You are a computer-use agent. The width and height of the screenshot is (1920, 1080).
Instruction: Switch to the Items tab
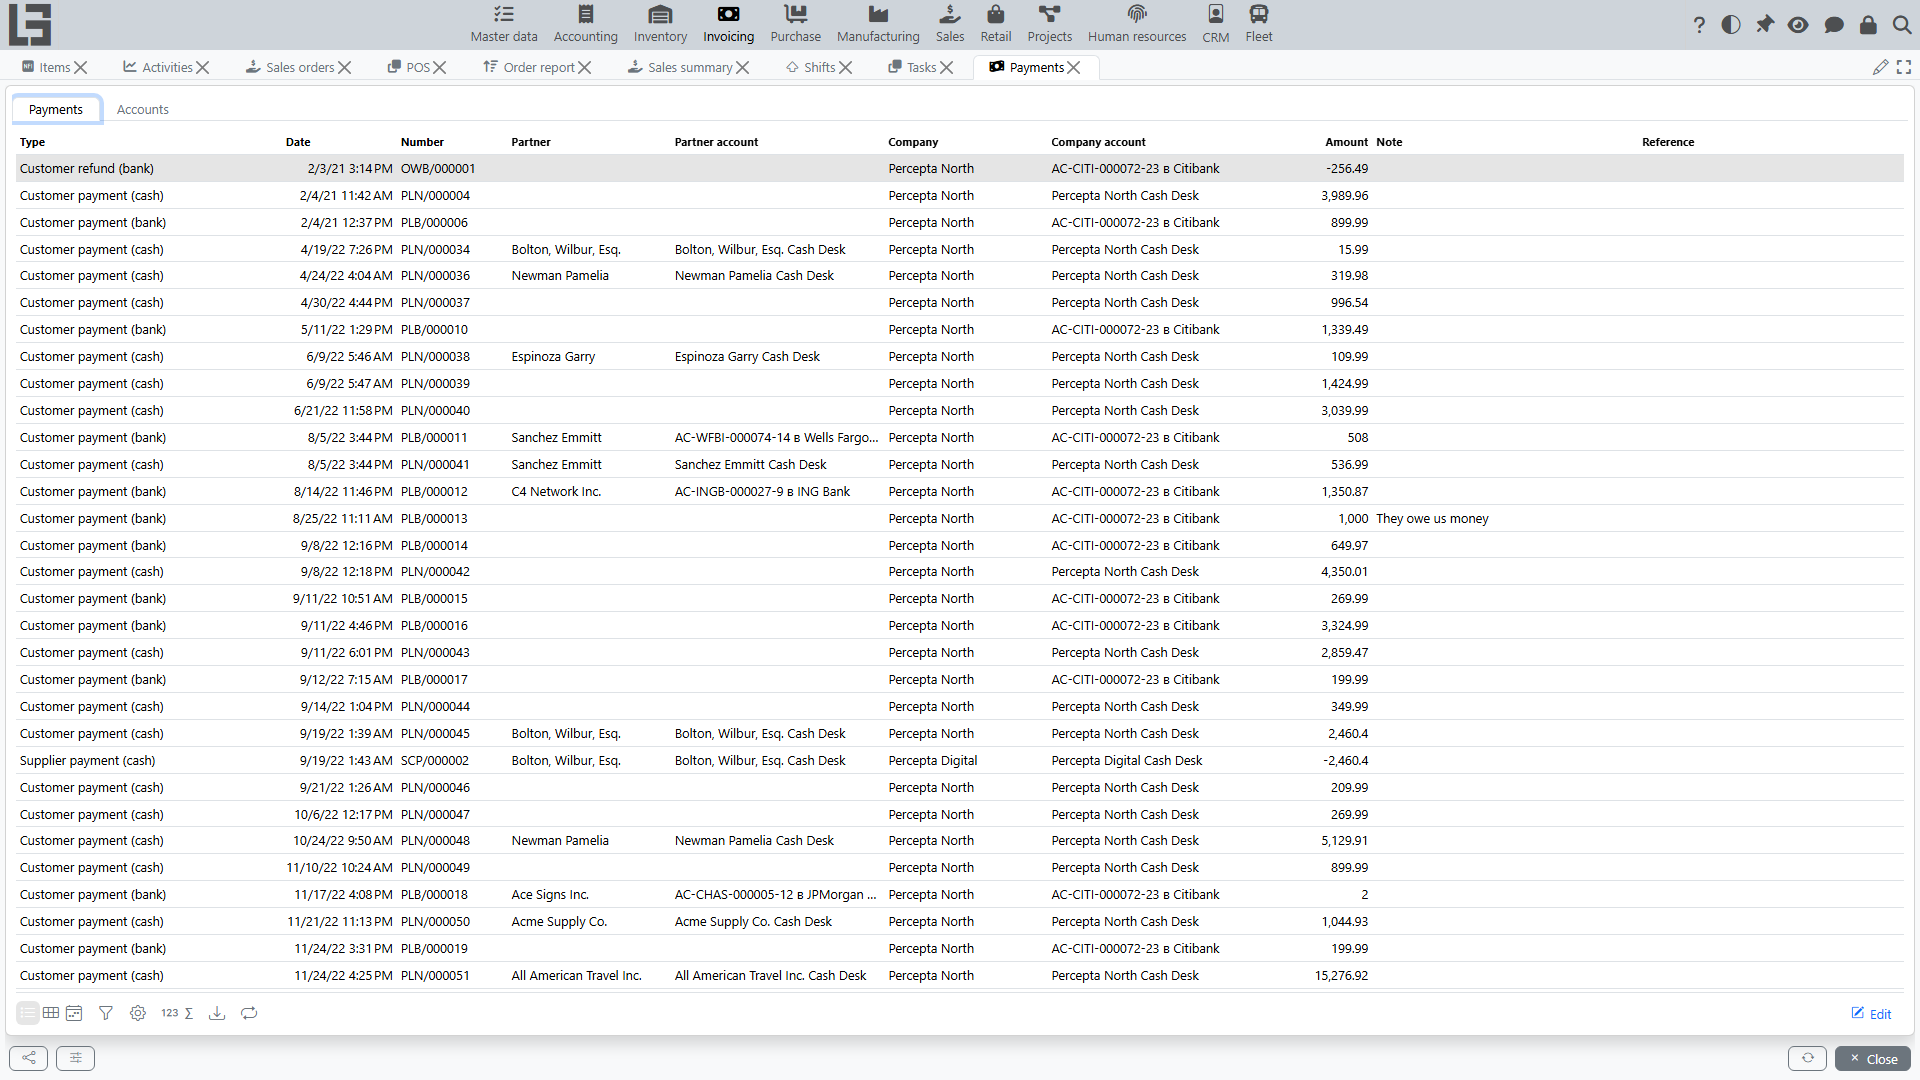pos(46,67)
